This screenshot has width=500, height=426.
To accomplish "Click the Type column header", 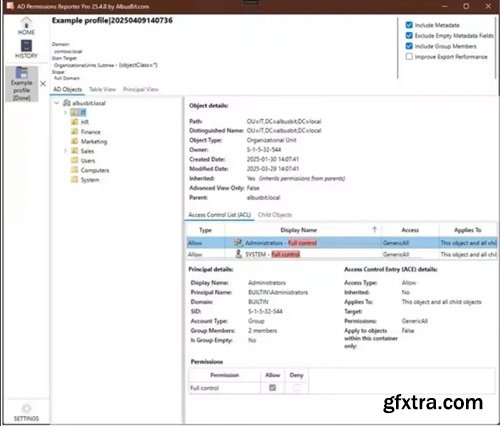I will (x=205, y=230).
